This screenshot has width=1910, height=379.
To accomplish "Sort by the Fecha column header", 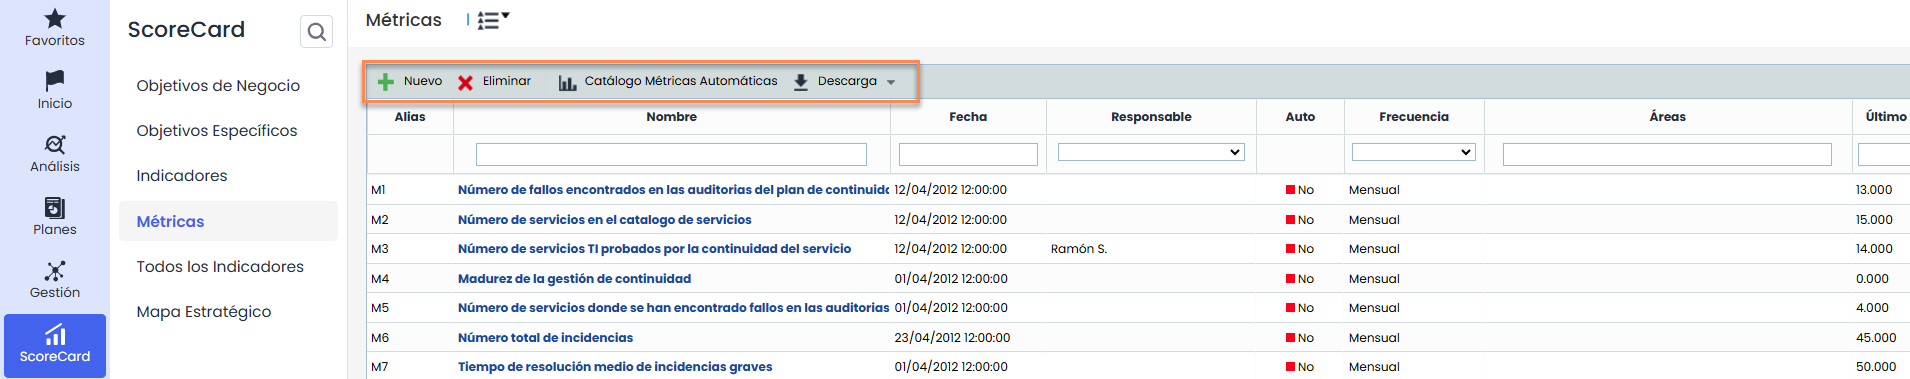I will tap(968, 117).
